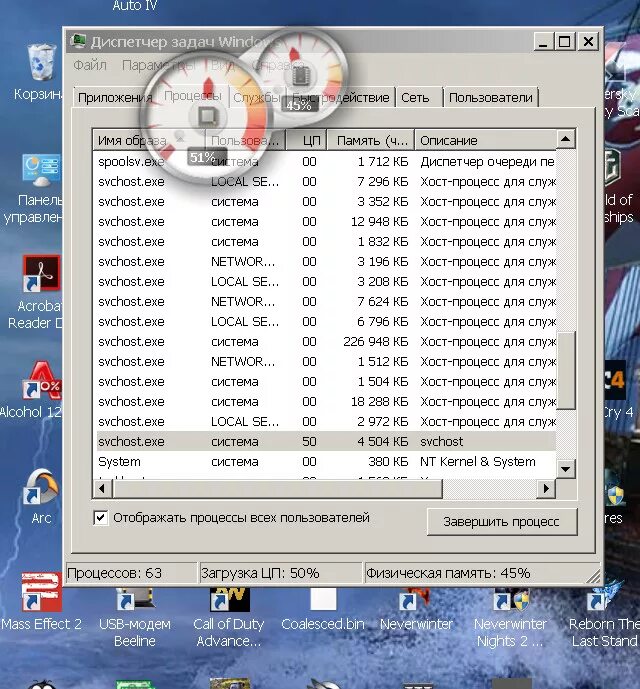Select svchost.exe with 7 296 КБ memory
The width and height of the screenshot is (640, 689).
[x=324, y=181]
